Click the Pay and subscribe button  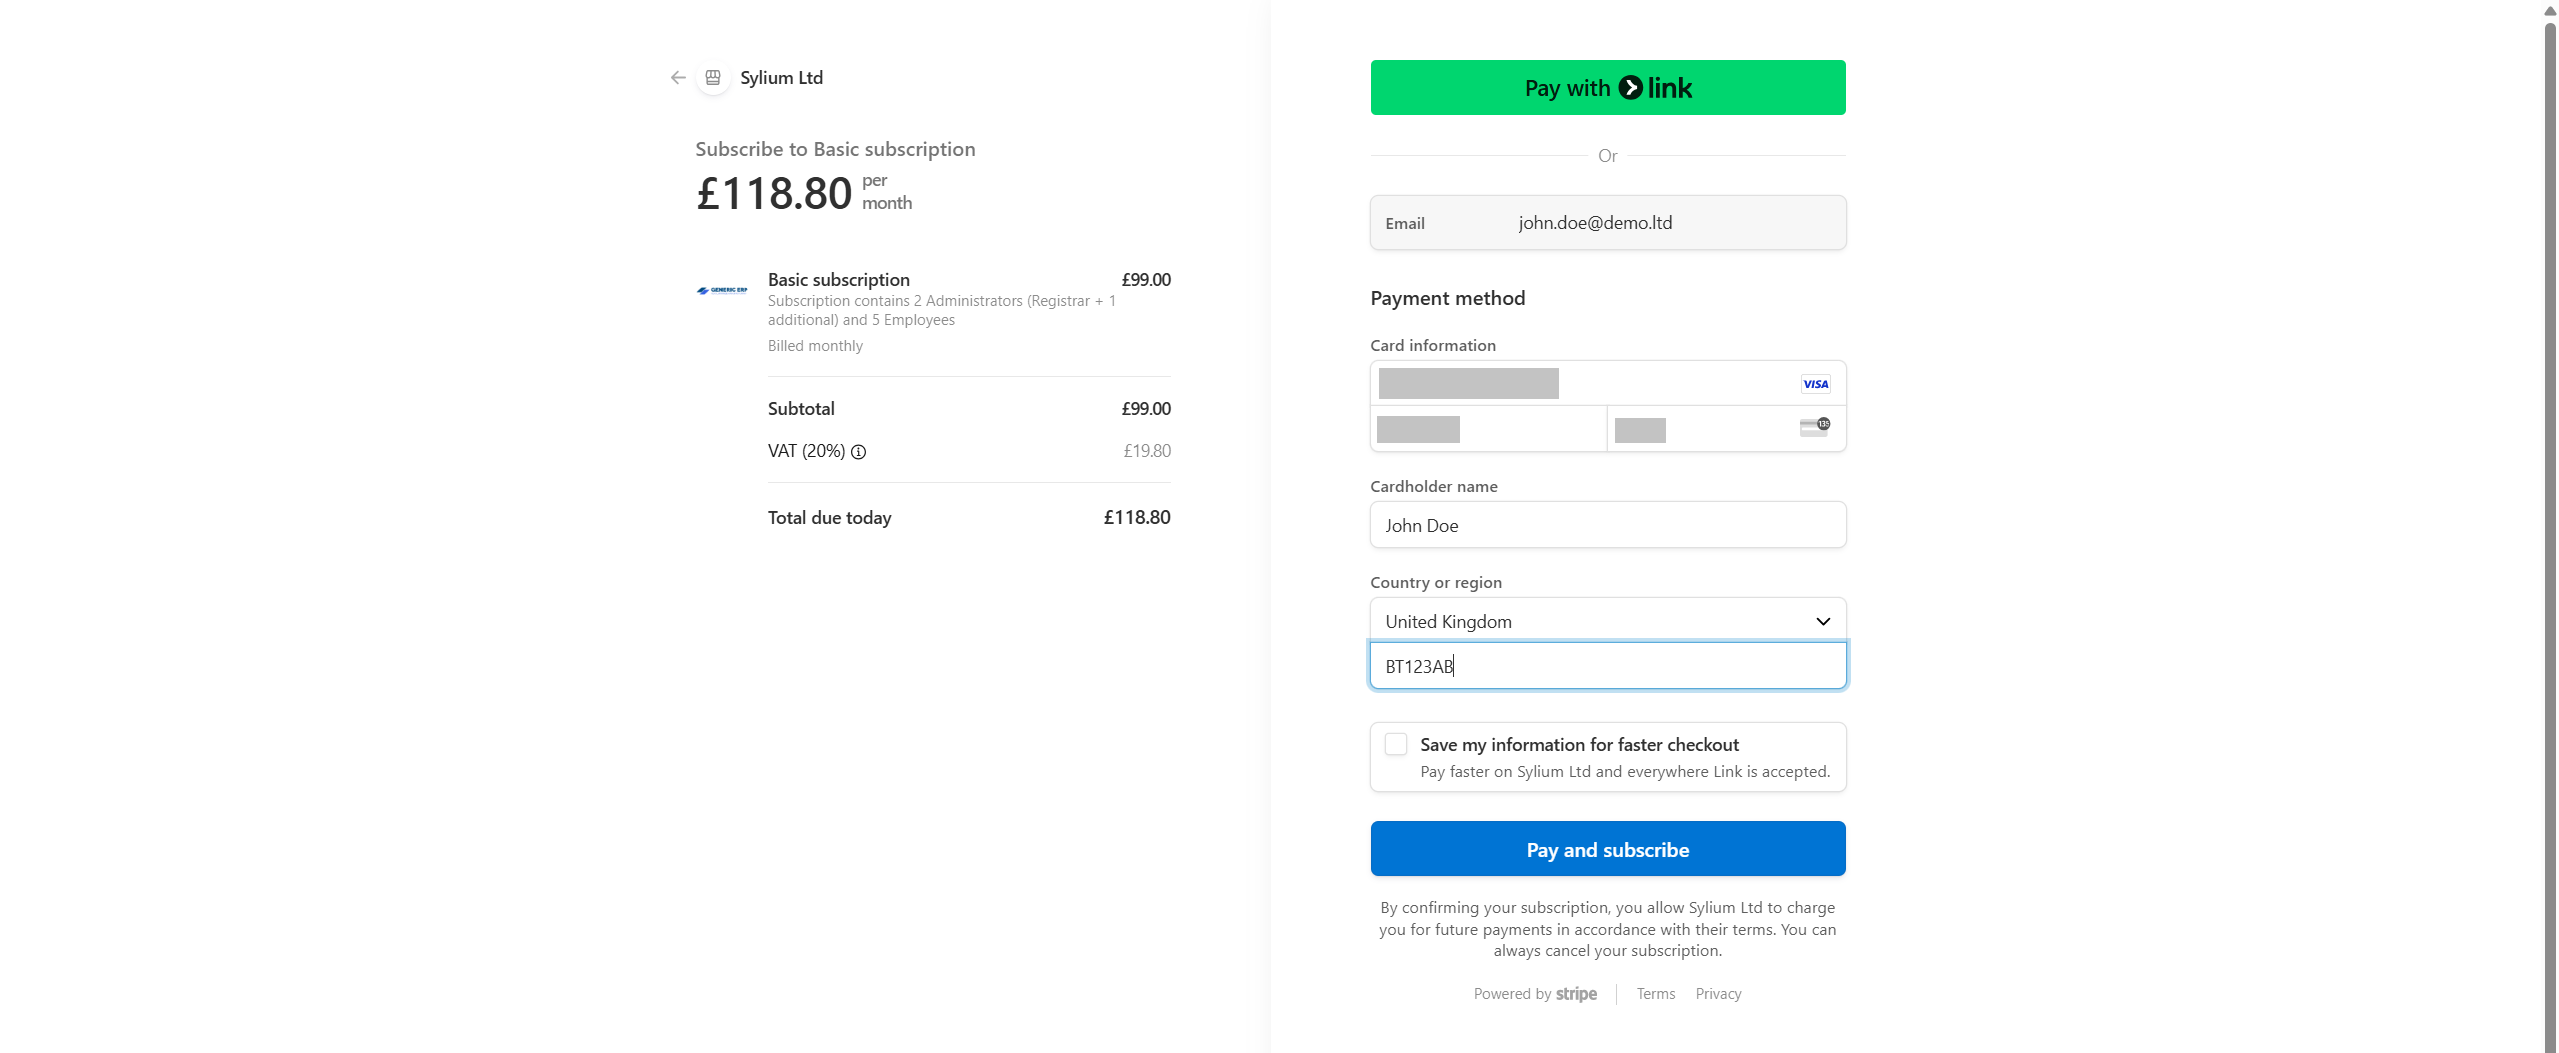pyautogui.click(x=1607, y=849)
